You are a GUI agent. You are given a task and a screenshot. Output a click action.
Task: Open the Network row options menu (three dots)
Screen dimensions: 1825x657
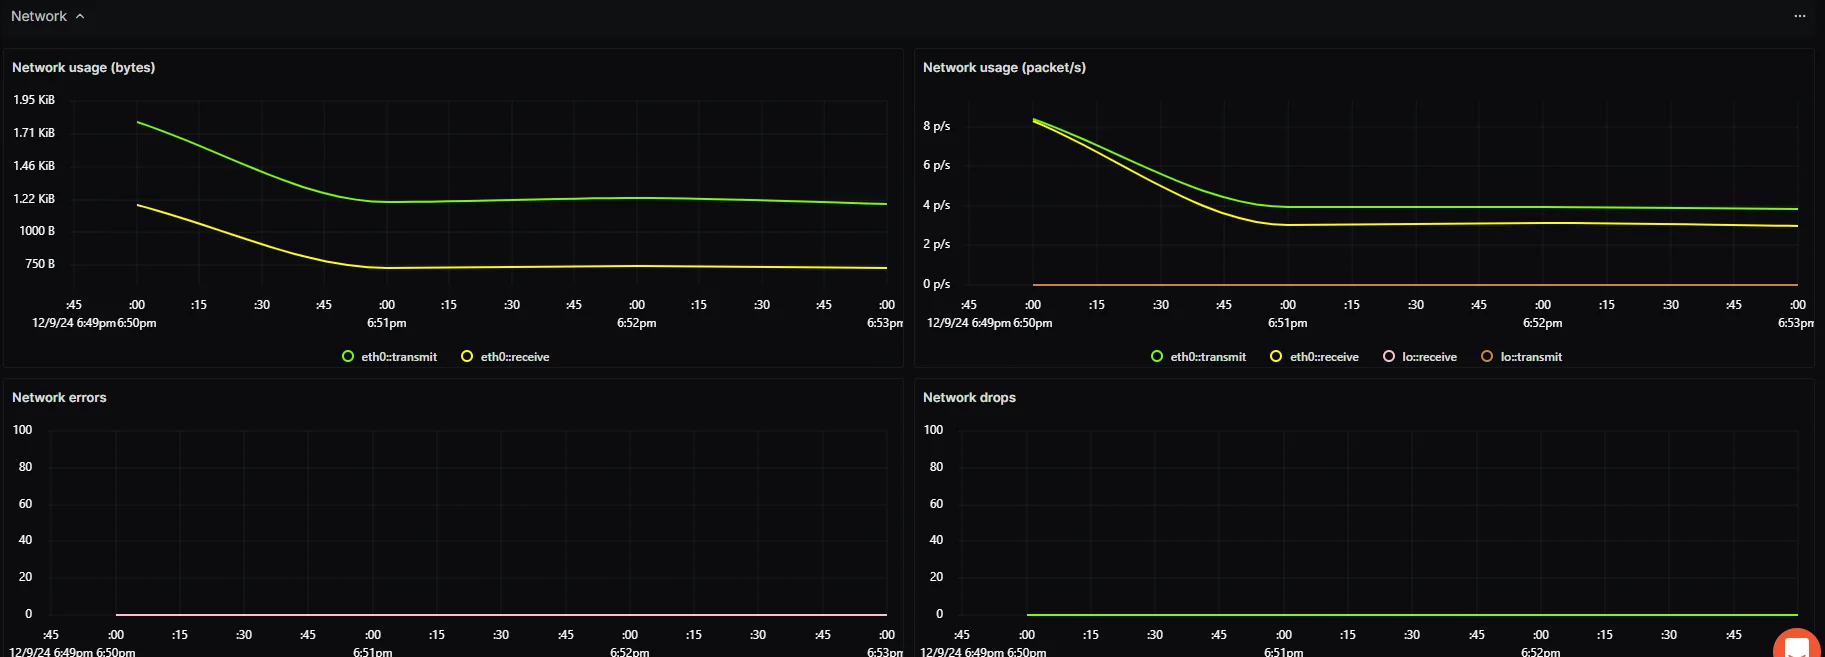(x=1800, y=16)
